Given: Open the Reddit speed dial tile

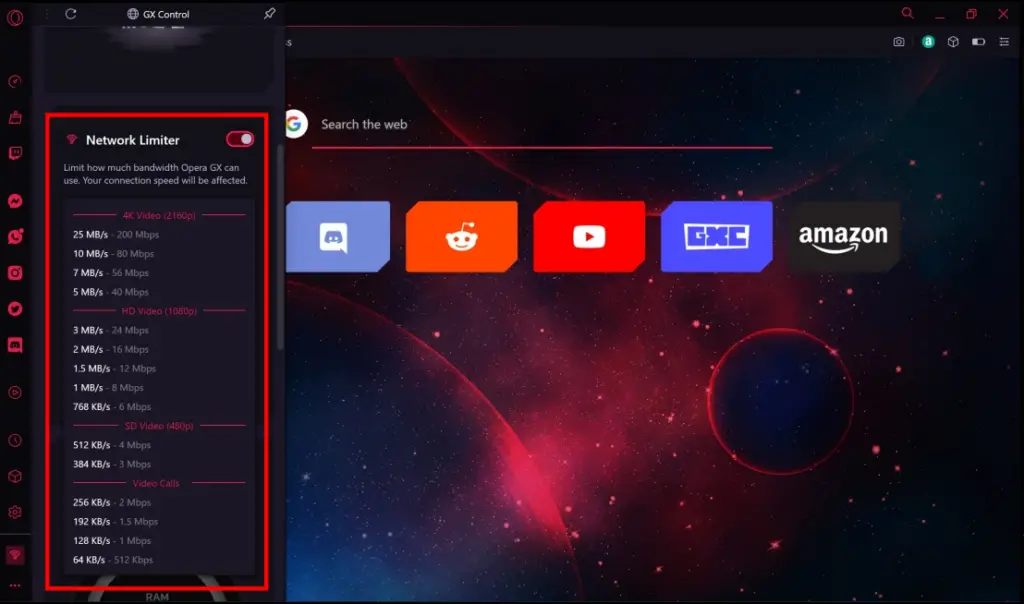Looking at the screenshot, I should point(462,236).
